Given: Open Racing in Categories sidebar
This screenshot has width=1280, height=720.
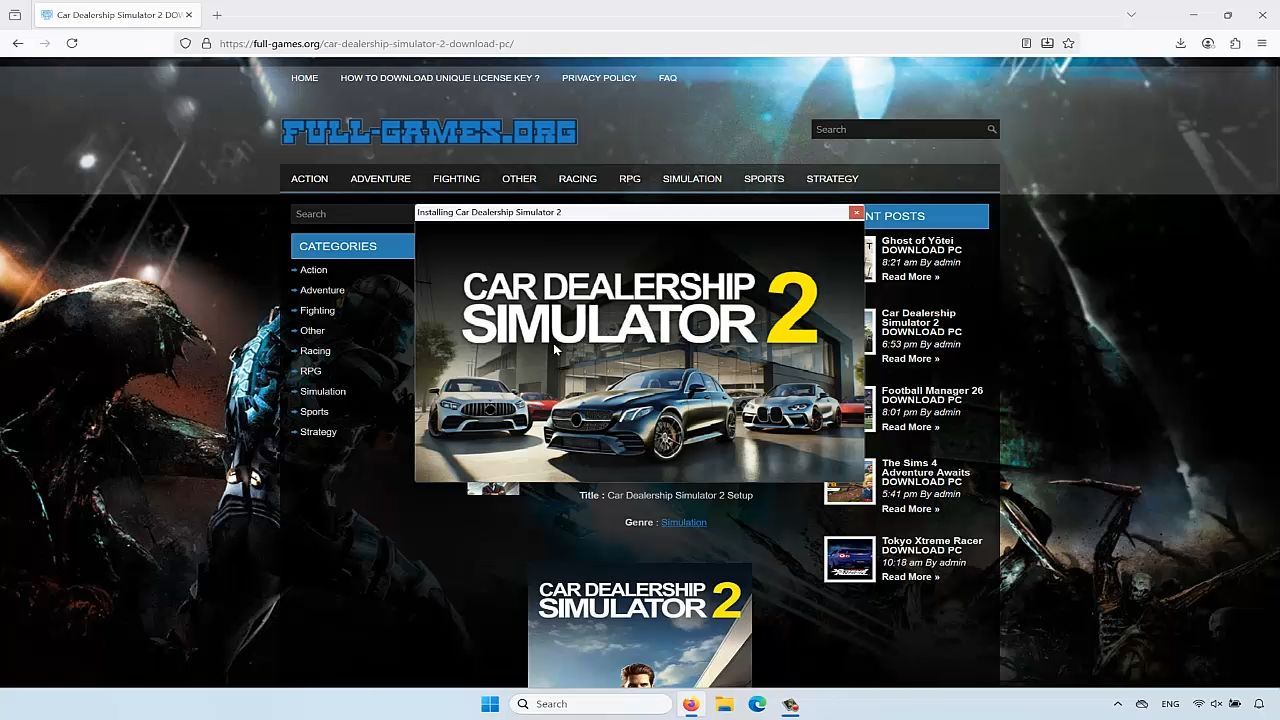Looking at the screenshot, I should tap(315, 351).
